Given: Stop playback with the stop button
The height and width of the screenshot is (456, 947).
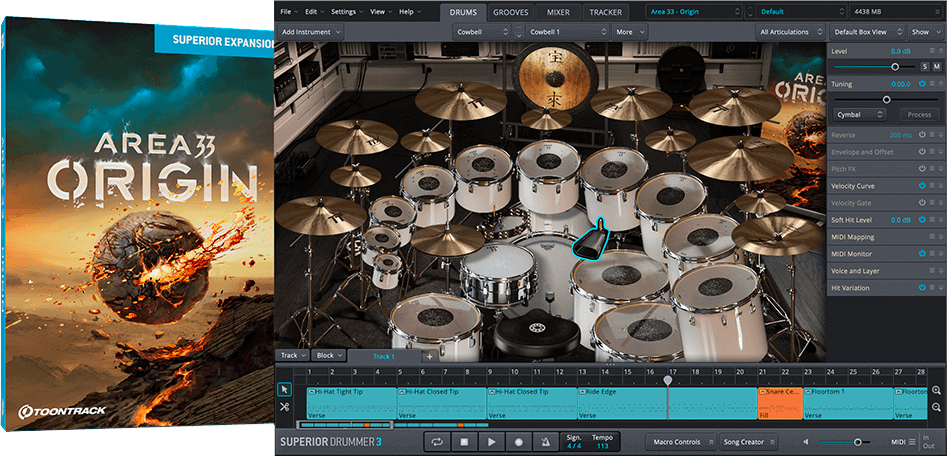Looking at the screenshot, I should tap(464, 442).
